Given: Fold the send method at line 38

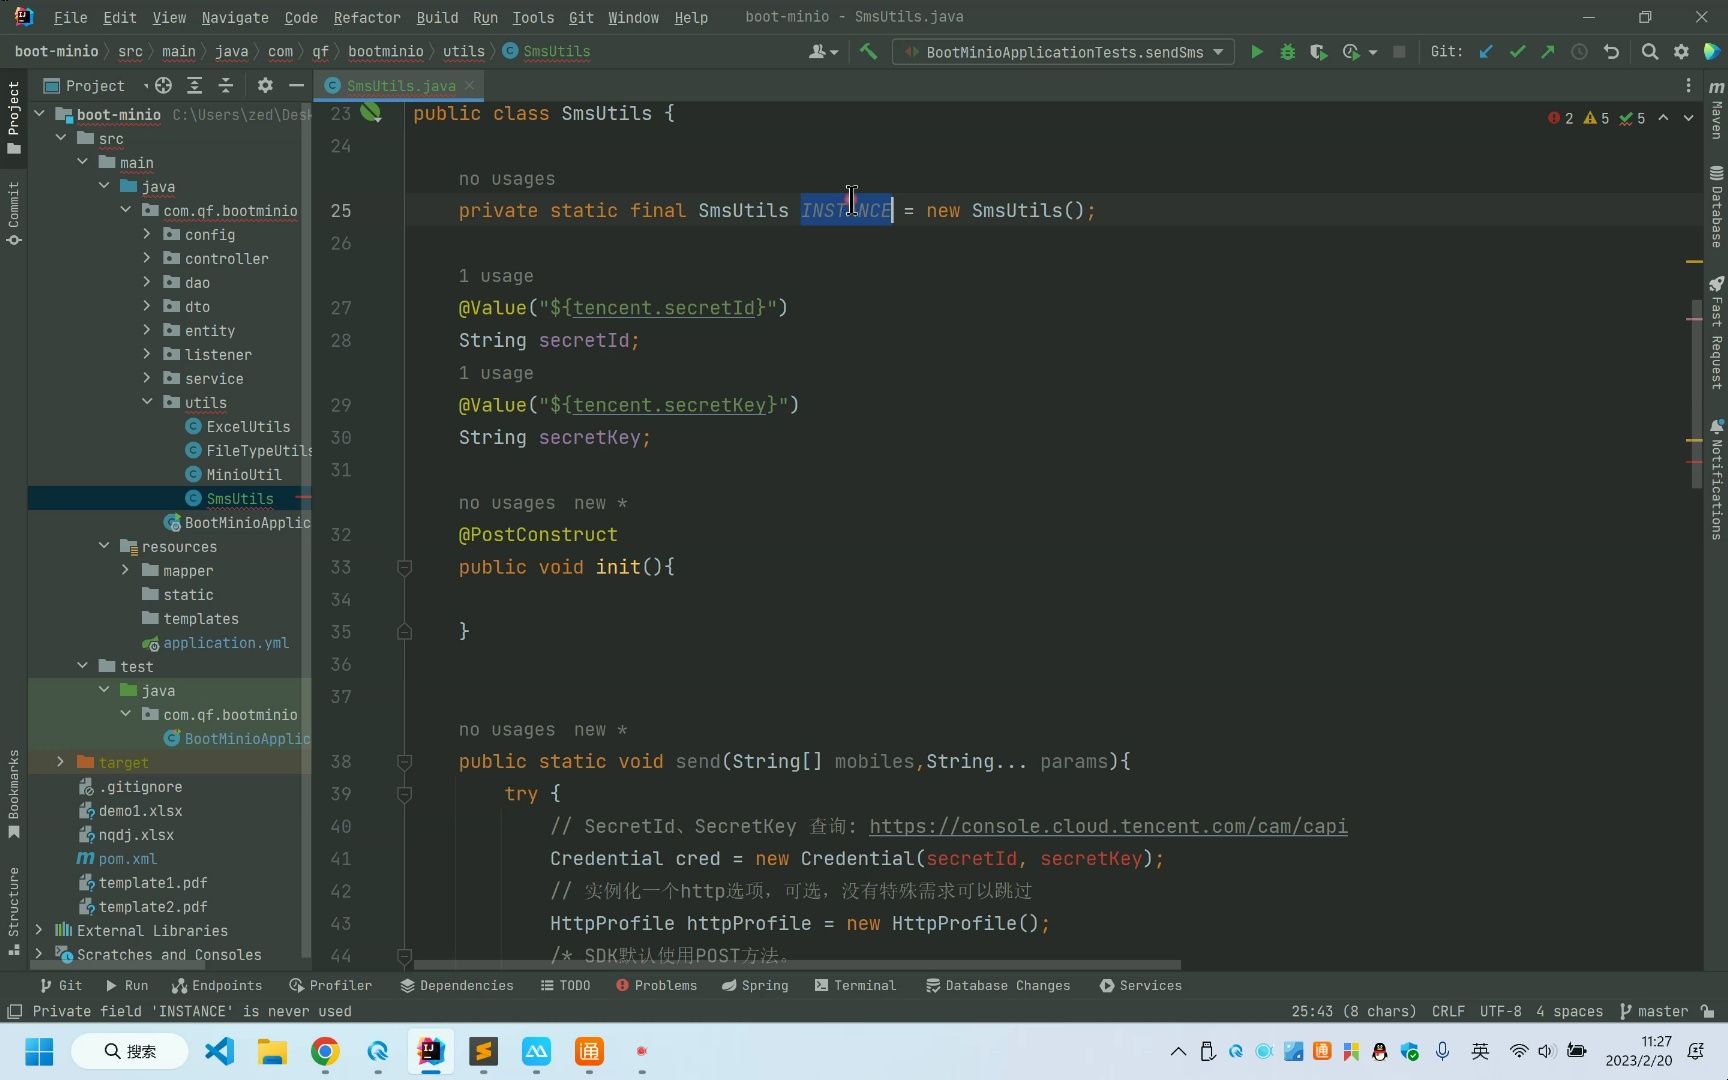Looking at the screenshot, I should click(x=404, y=762).
